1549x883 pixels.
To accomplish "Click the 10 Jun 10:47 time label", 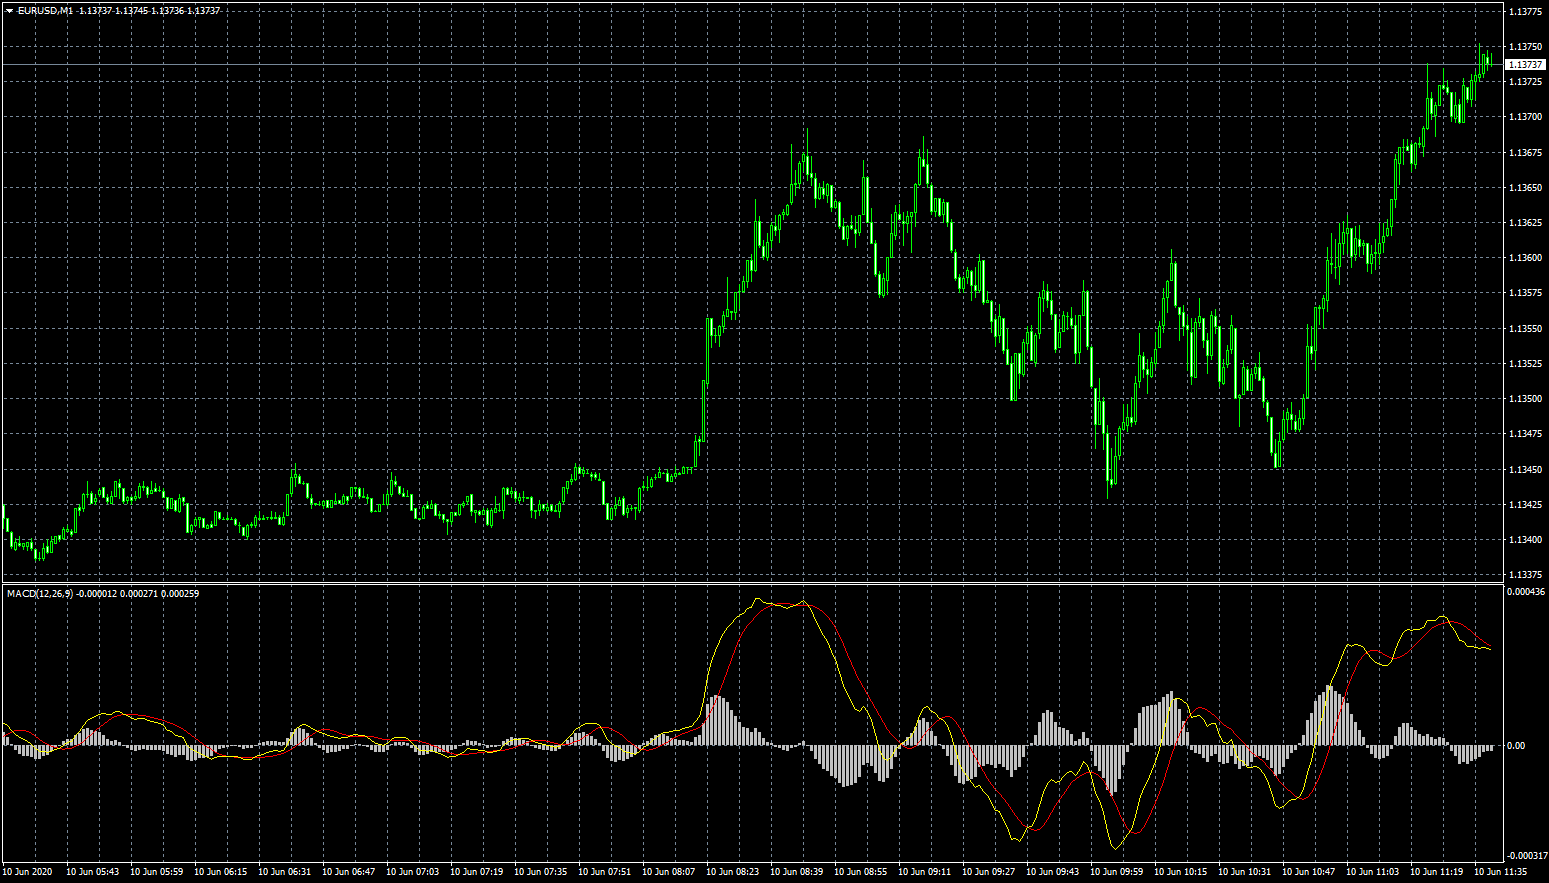I will 1309,872.
